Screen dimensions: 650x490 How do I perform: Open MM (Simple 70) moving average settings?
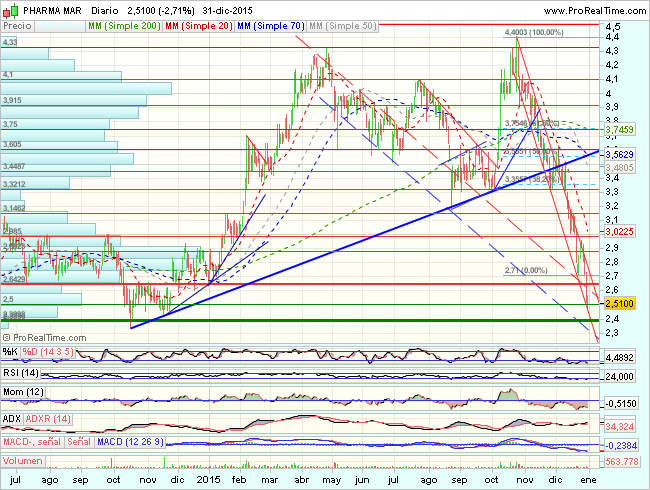(271, 26)
